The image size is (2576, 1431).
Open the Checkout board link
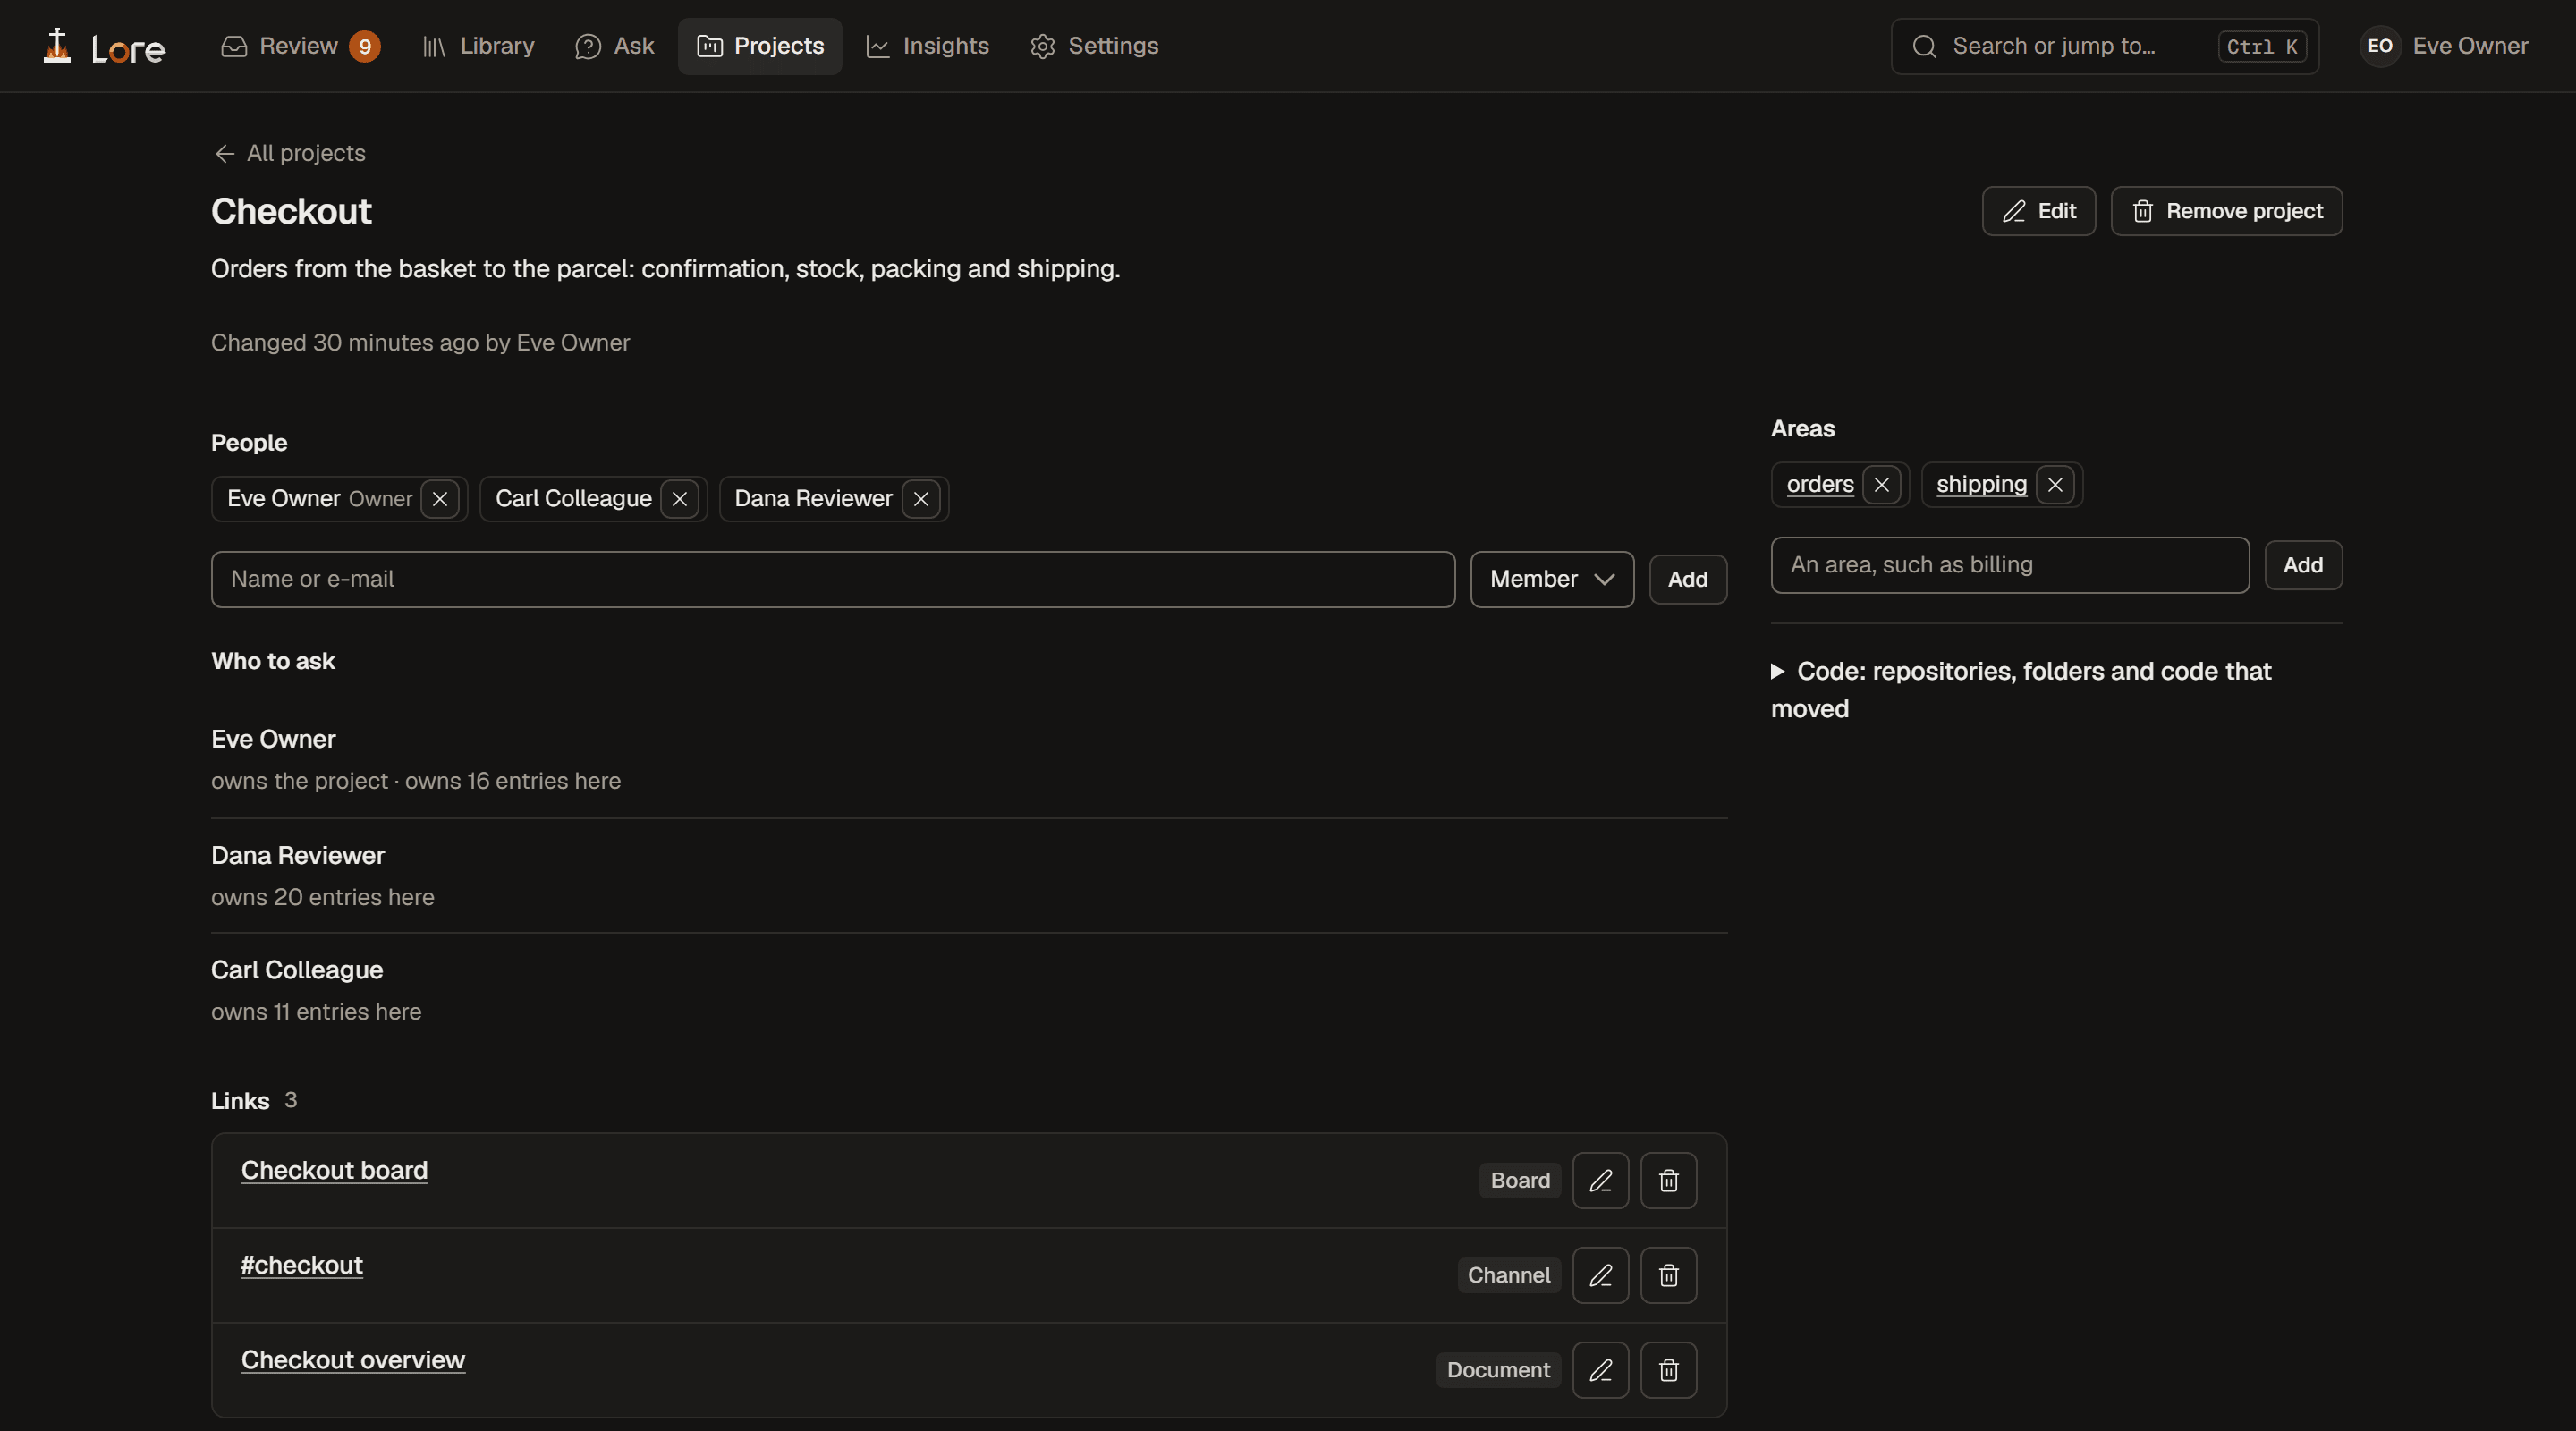(x=335, y=1171)
